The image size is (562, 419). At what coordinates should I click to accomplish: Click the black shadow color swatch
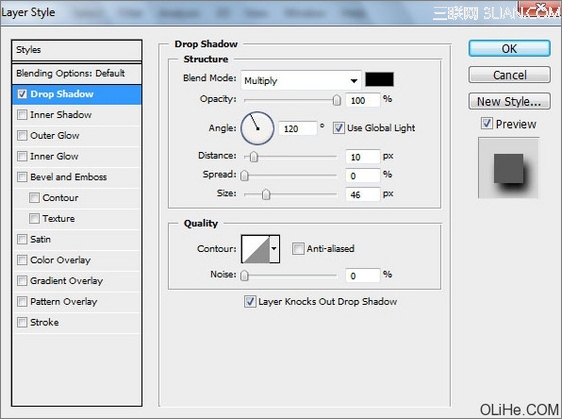[379, 80]
